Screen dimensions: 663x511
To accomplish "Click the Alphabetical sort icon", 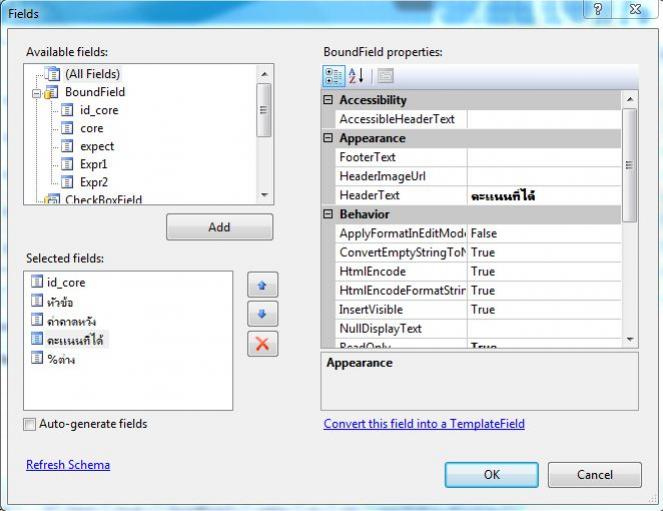I will (x=356, y=76).
